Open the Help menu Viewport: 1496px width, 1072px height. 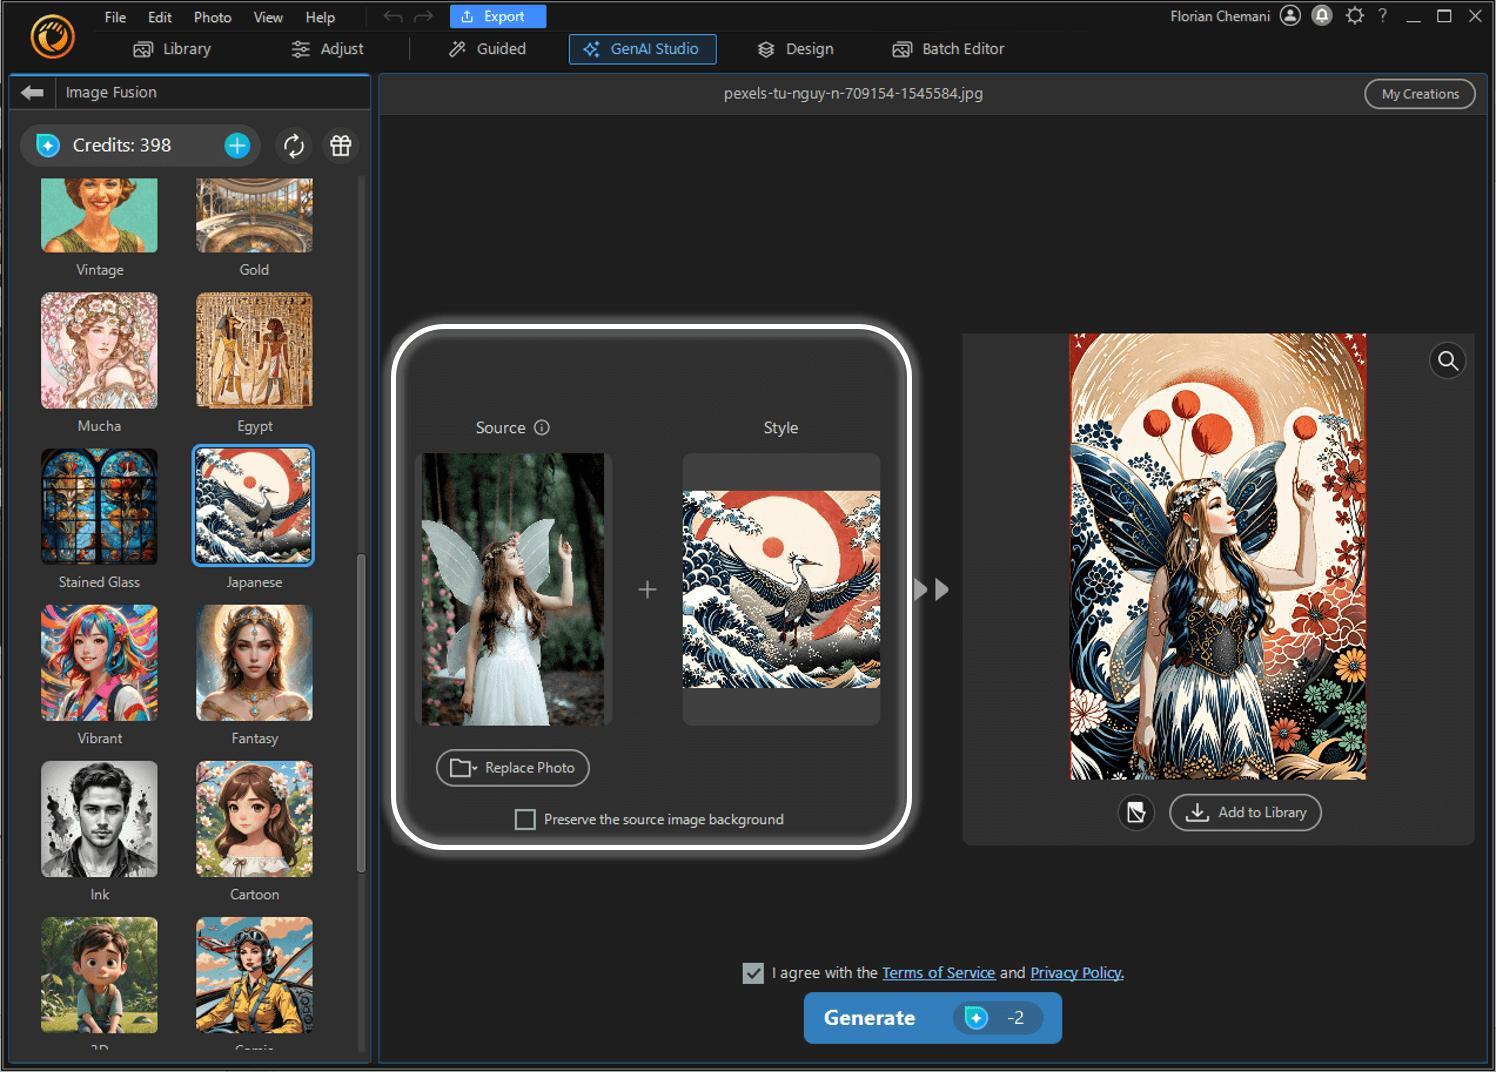320,16
